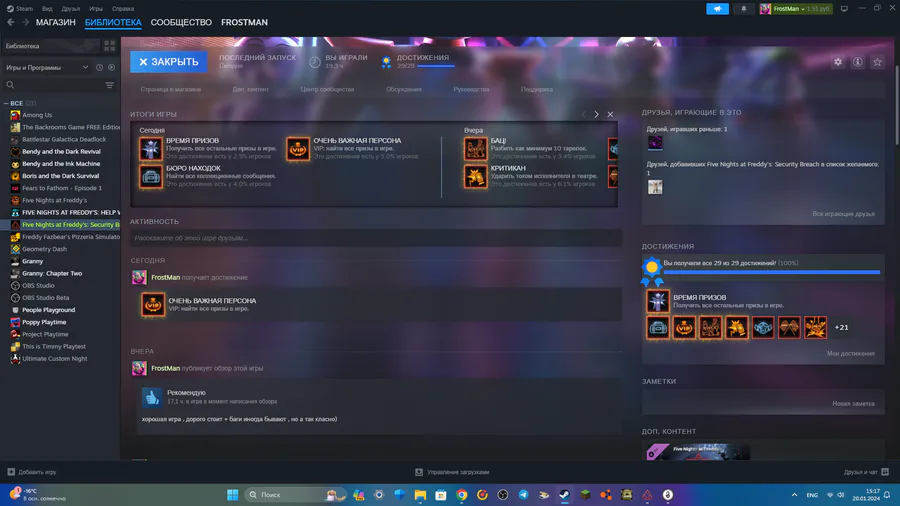Click the thumbs-up Рекомендую review icon
This screenshot has width=900, height=506.
pyautogui.click(x=152, y=397)
